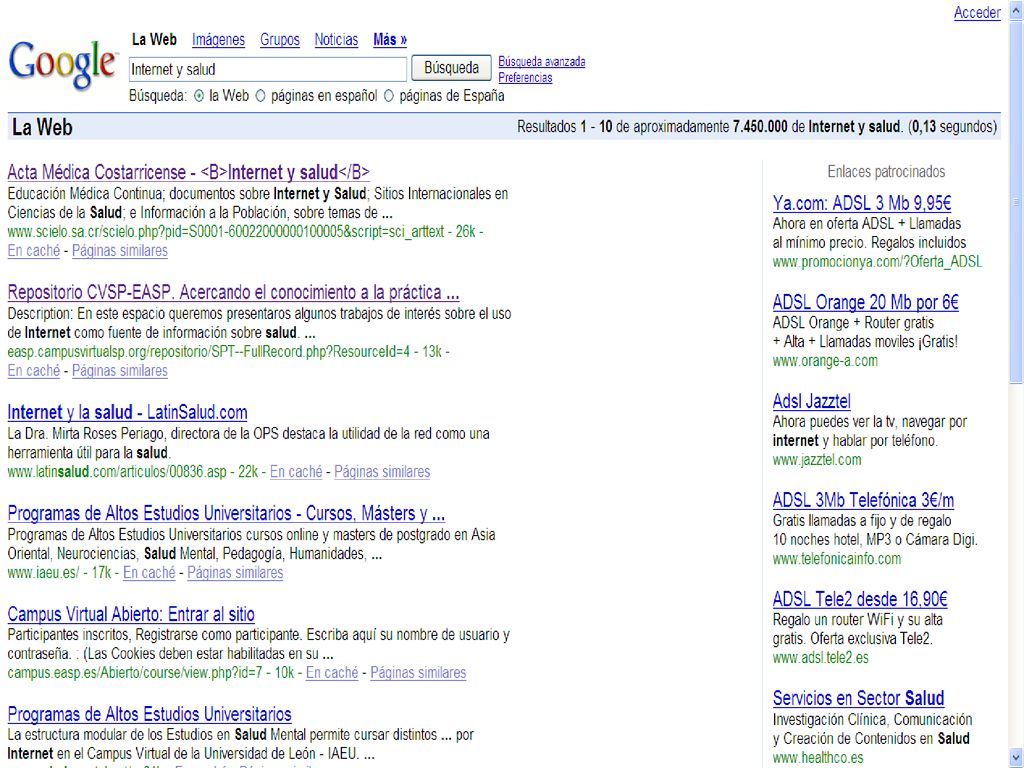Click the scrollbar up arrow
The height and width of the screenshot is (768, 1024).
1016,9
